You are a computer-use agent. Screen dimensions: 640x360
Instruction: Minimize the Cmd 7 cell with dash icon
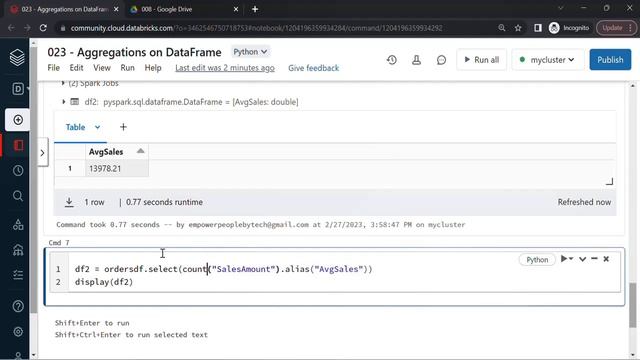(x=594, y=259)
